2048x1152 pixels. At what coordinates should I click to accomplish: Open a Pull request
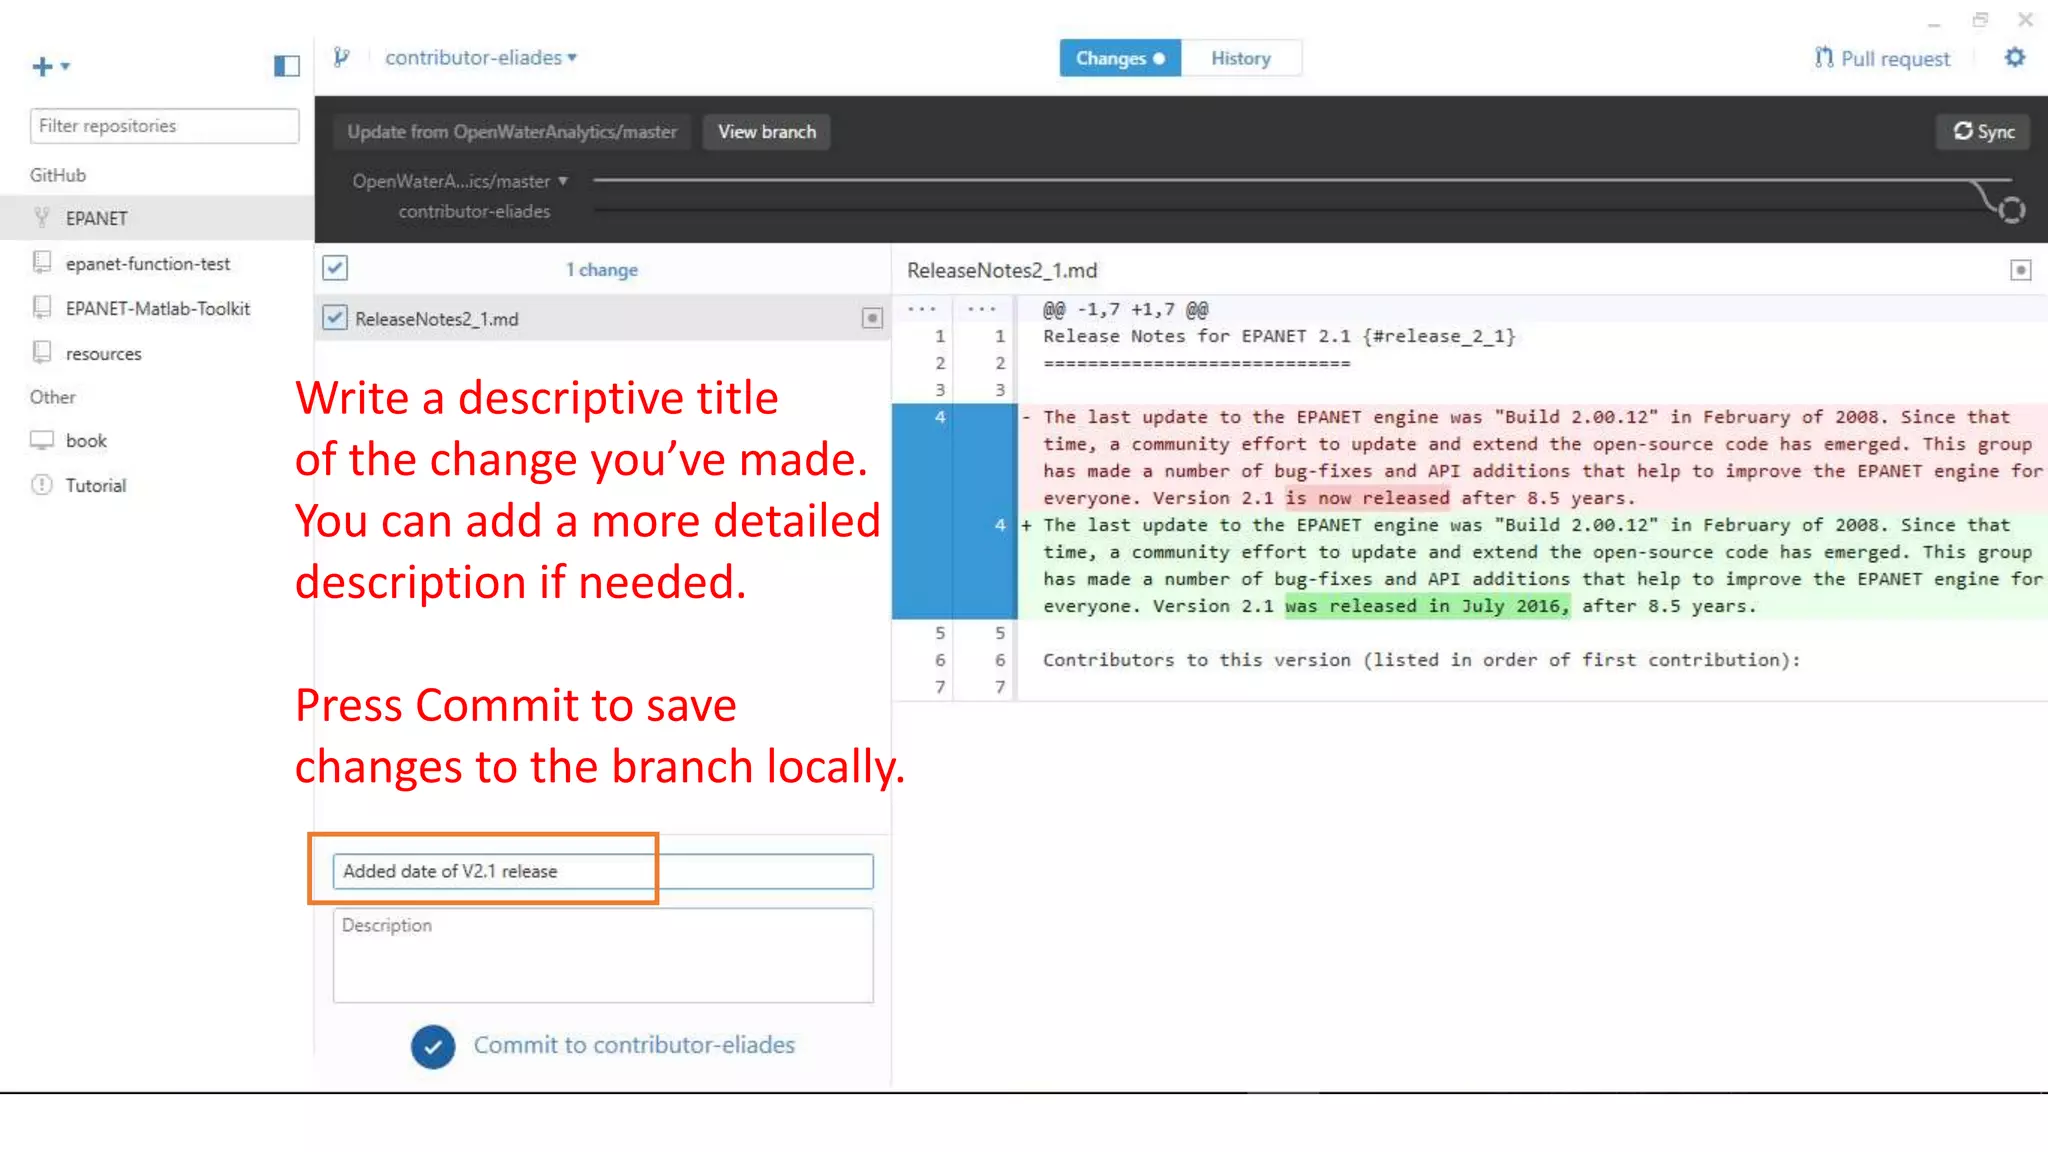pos(1882,58)
